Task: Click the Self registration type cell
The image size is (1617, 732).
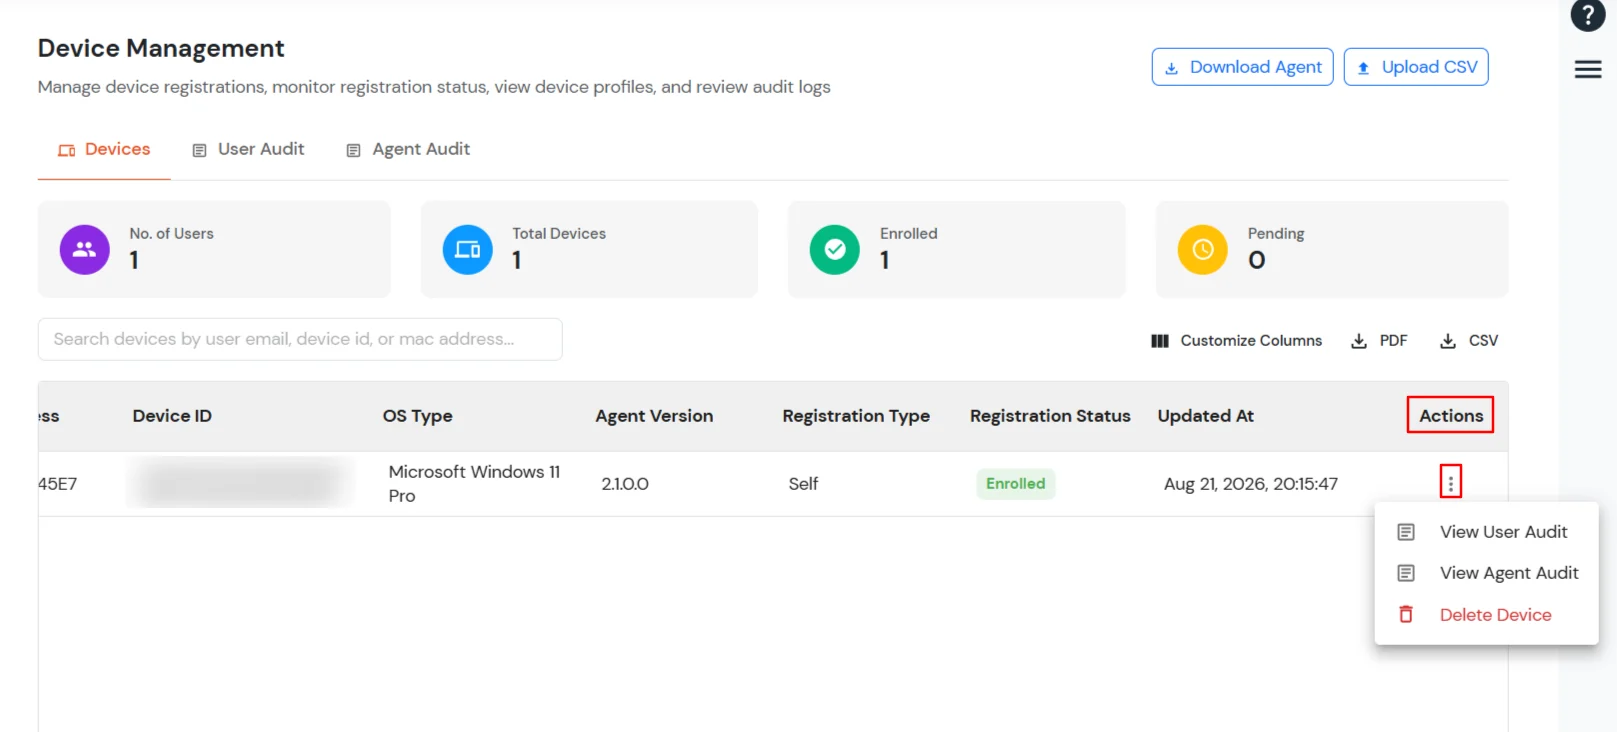Action: [x=803, y=484]
